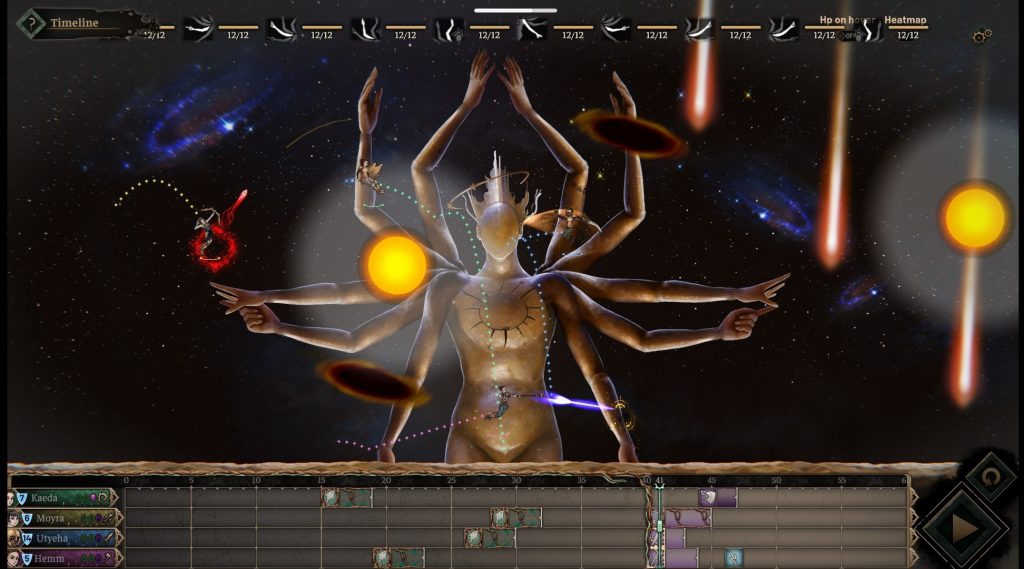Toggle the Heatmap option
This screenshot has height=569, width=1024.
pyautogui.click(x=905, y=20)
